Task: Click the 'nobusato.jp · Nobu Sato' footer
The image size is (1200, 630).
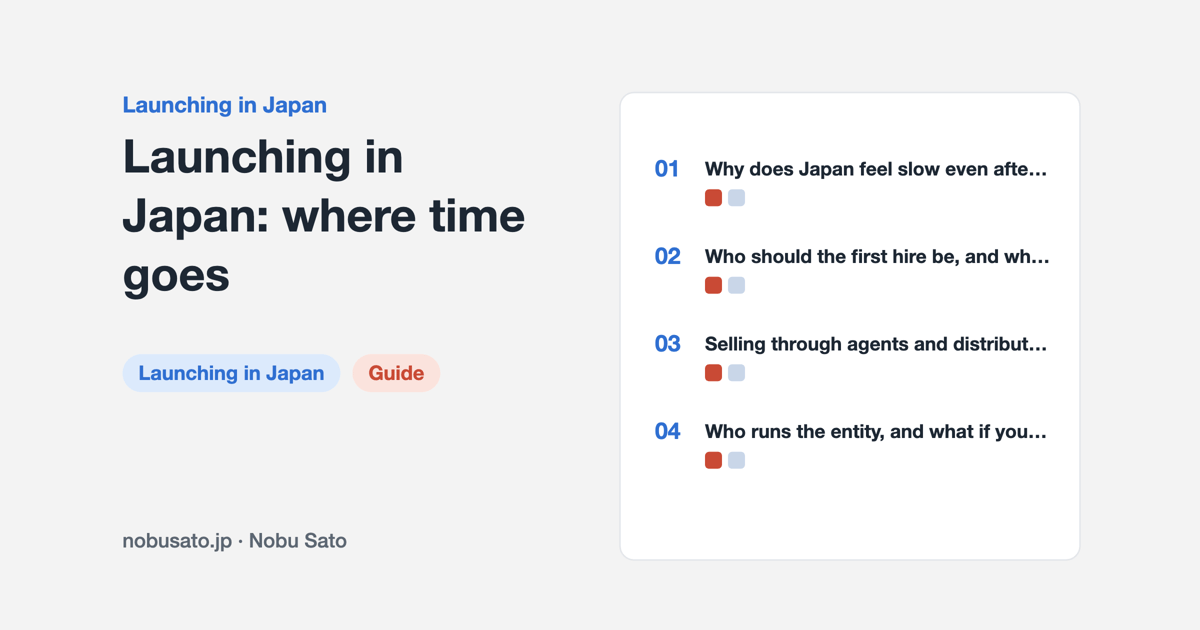Action: tap(235, 541)
